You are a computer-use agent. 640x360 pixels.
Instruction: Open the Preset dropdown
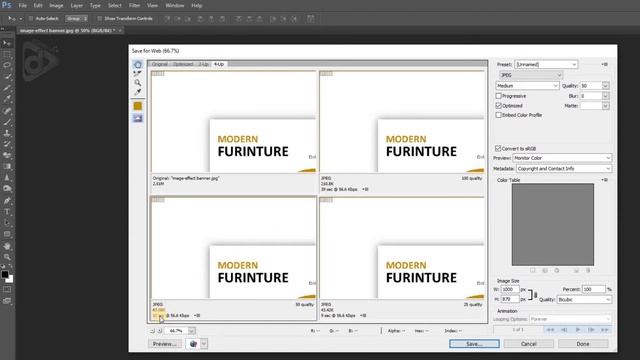tap(546, 64)
